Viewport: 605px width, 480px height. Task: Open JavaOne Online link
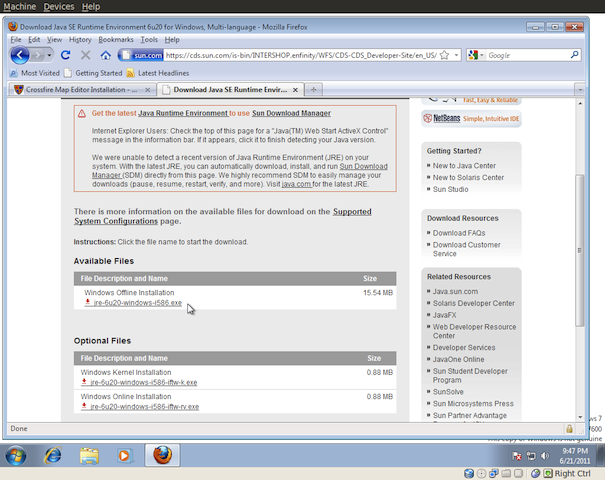(x=458, y=359)
